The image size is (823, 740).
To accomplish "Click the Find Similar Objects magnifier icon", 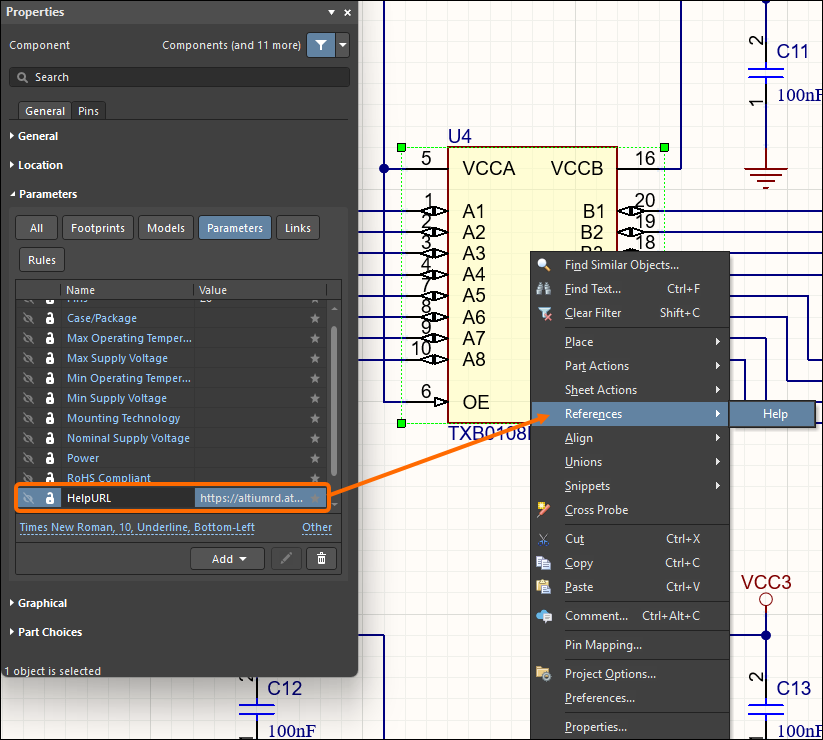I will click(544, 265).
